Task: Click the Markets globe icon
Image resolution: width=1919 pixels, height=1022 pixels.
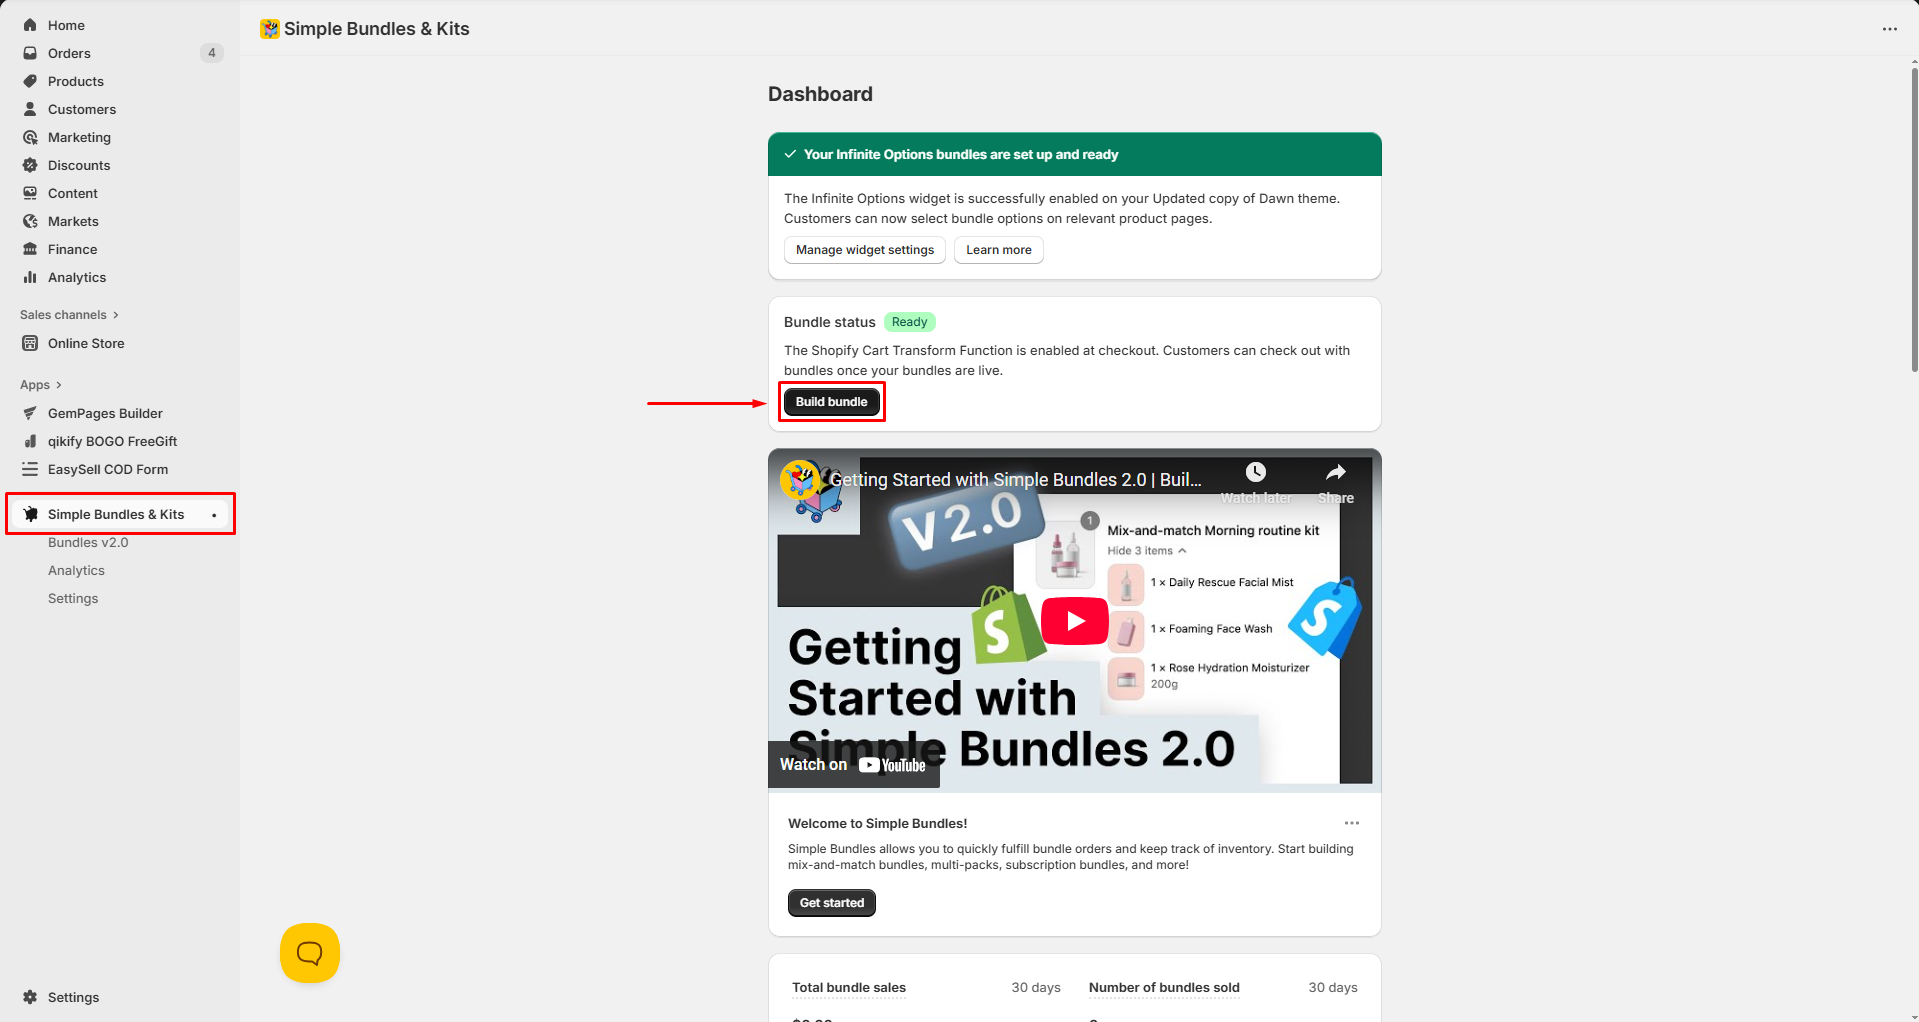Action: point(30,221)
